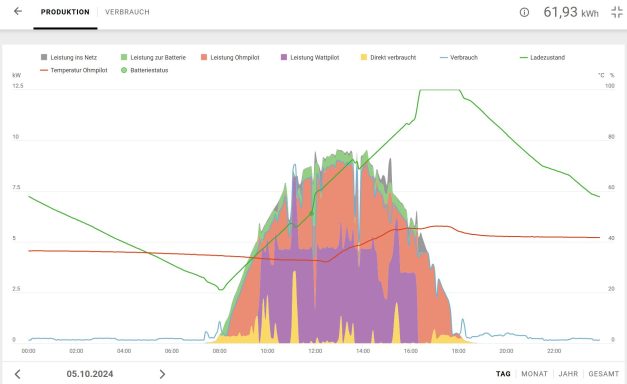
Task: Open the date 05.10.2024 picker
Action: (x=90, y=374)
